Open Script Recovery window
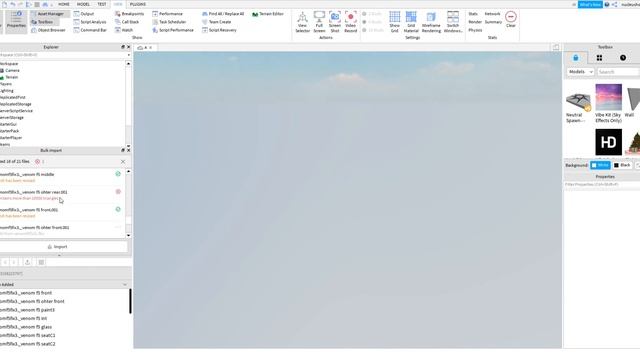The image size is (640, 360). [x=219, y=30]
